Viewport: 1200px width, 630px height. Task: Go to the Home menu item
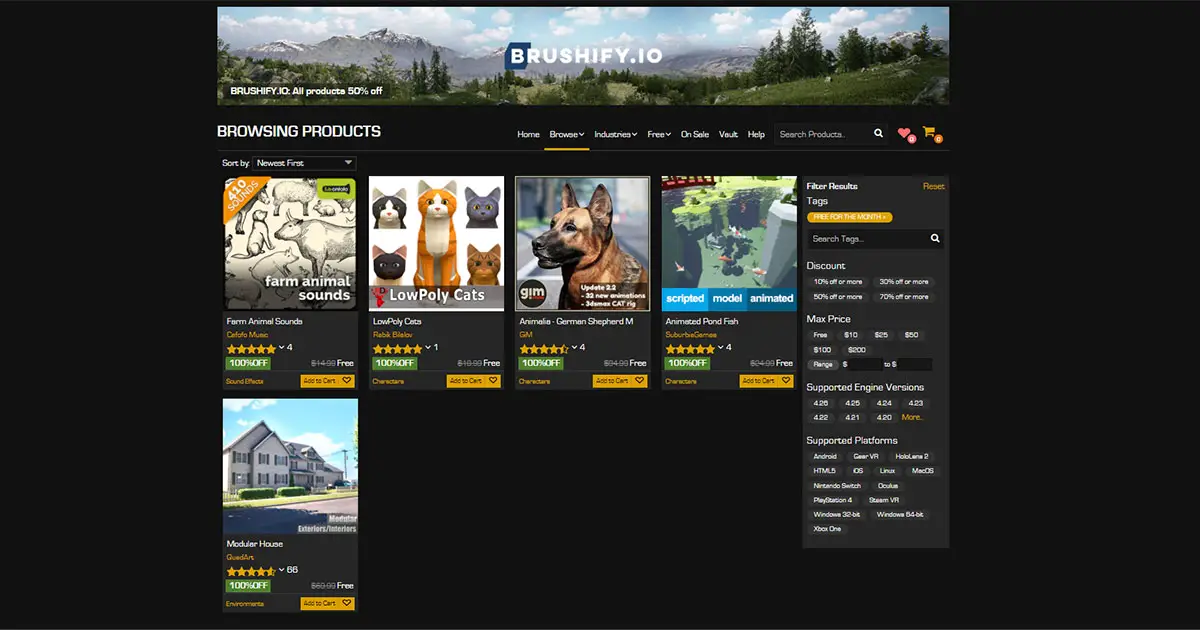click(528, 134)
